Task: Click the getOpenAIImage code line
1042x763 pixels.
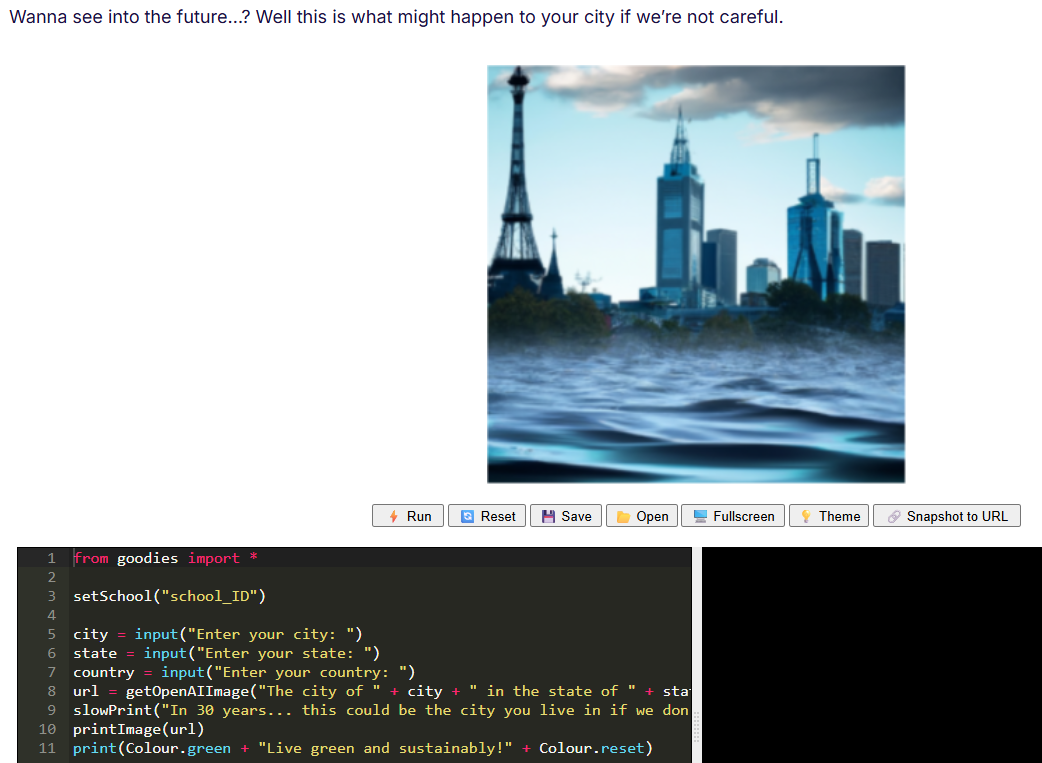Action: (x=382, y=691)
